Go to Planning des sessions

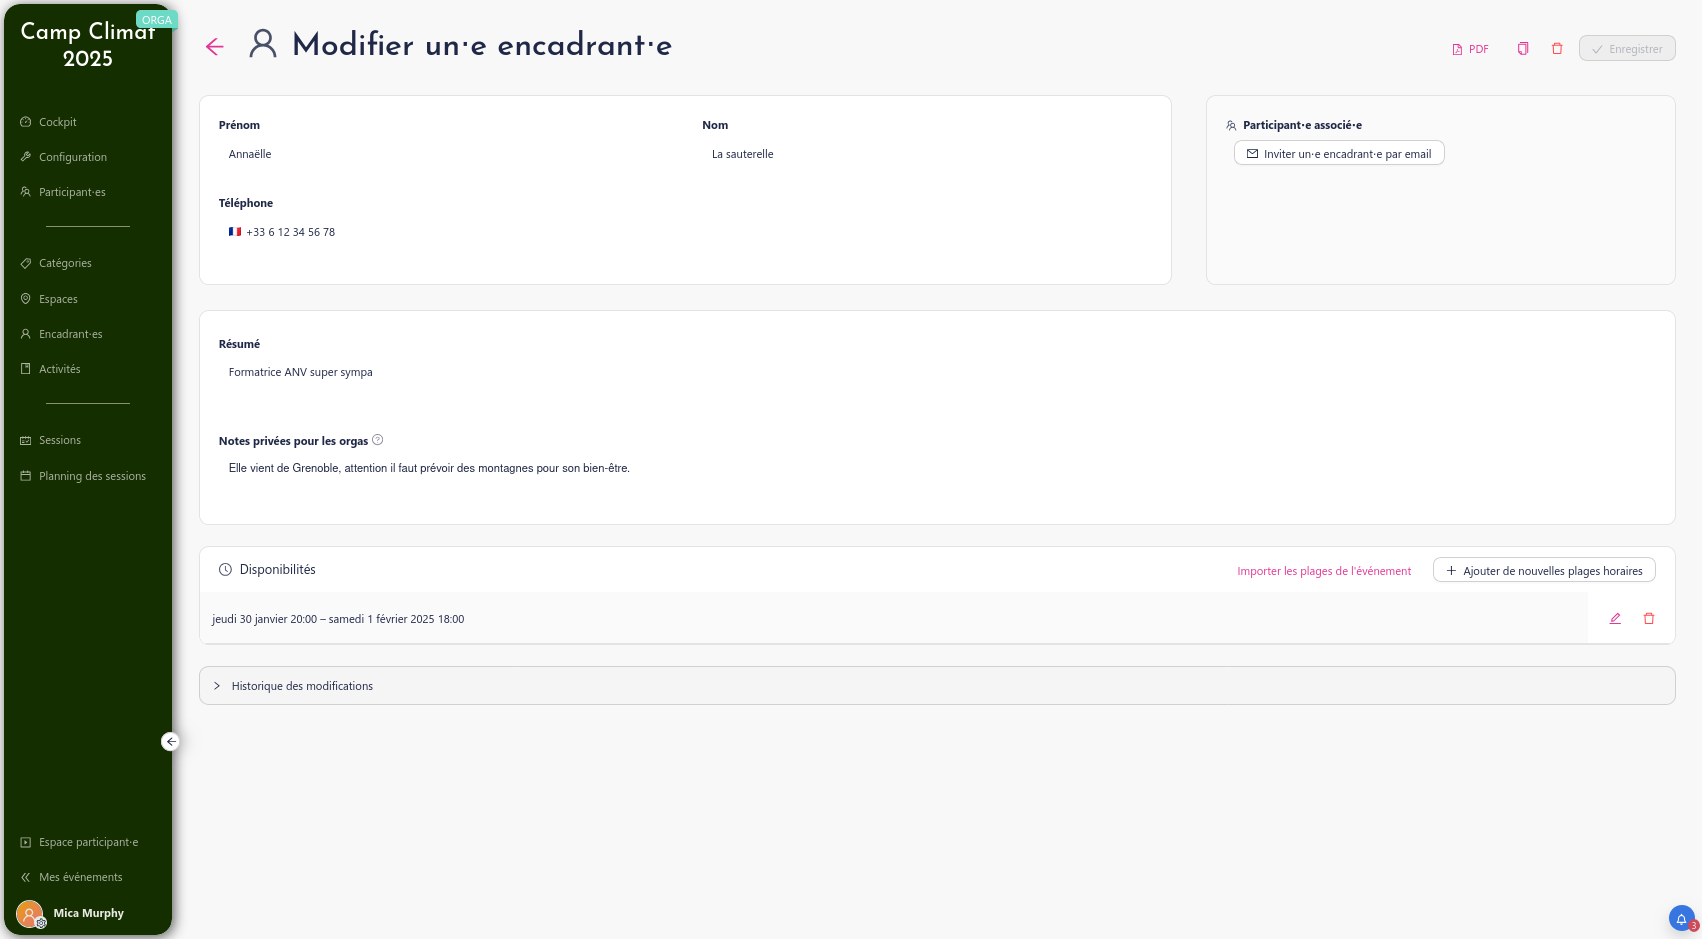pos(92,476)
